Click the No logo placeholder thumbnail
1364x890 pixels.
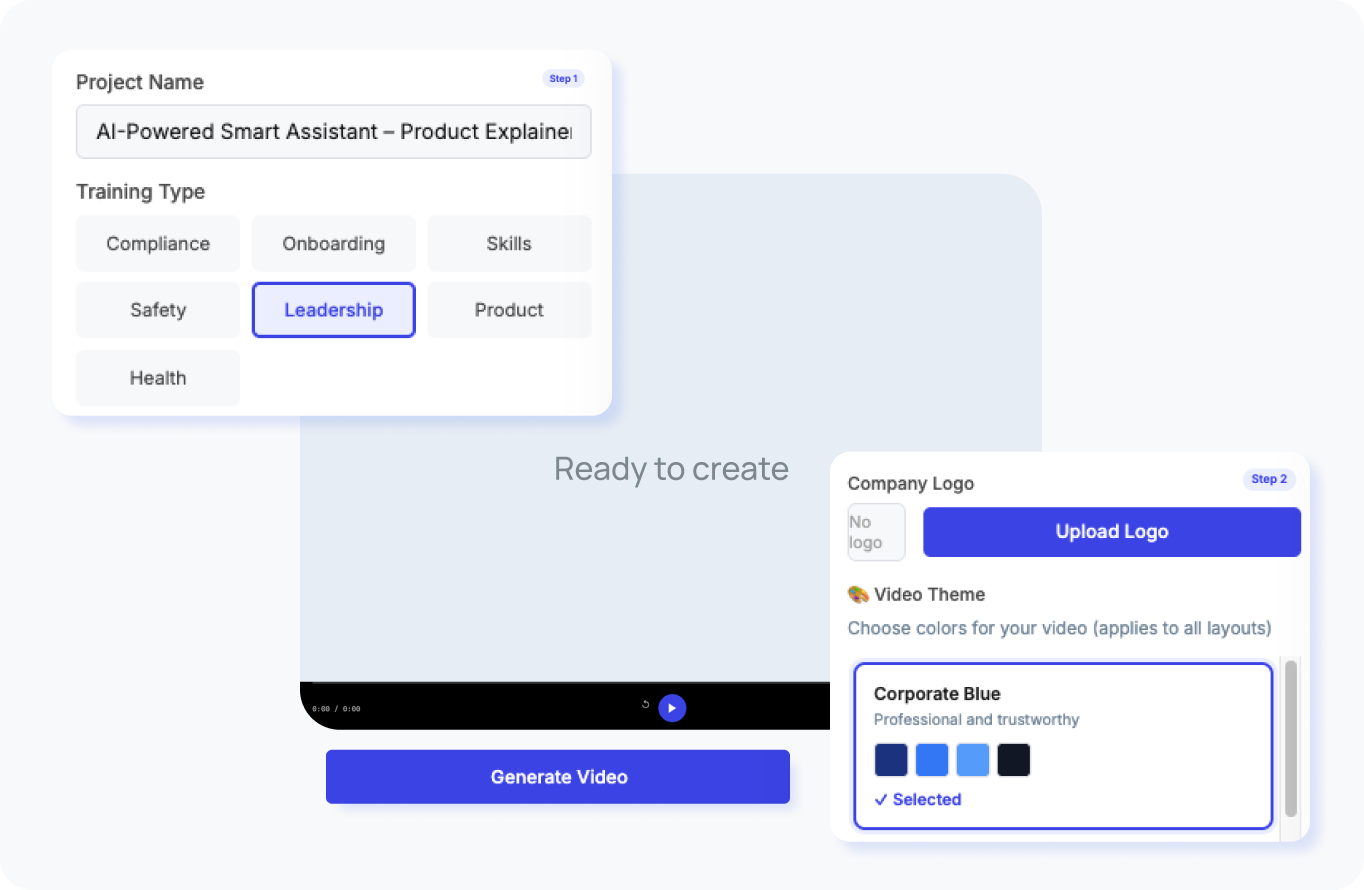point(875,532)
